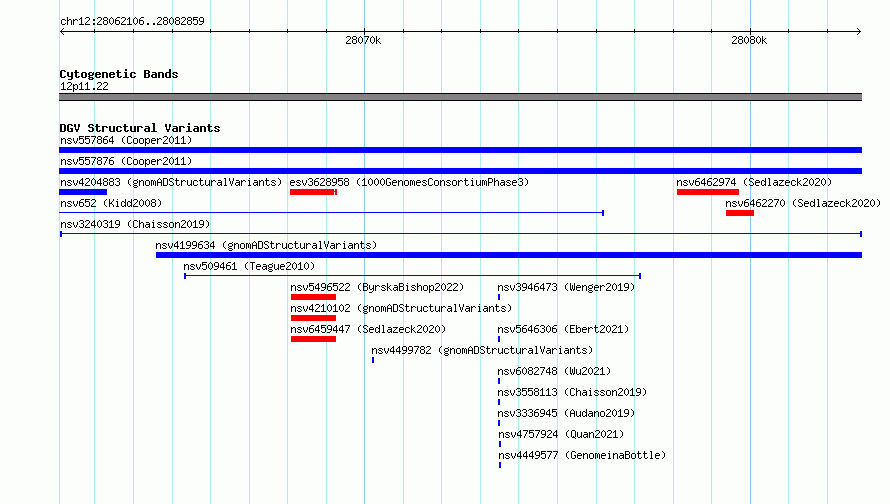Image resolution: width=890 pixels, height=504 pixels.
Task: Select the nsv557864 blue variant bar
Action: (460, 150)
